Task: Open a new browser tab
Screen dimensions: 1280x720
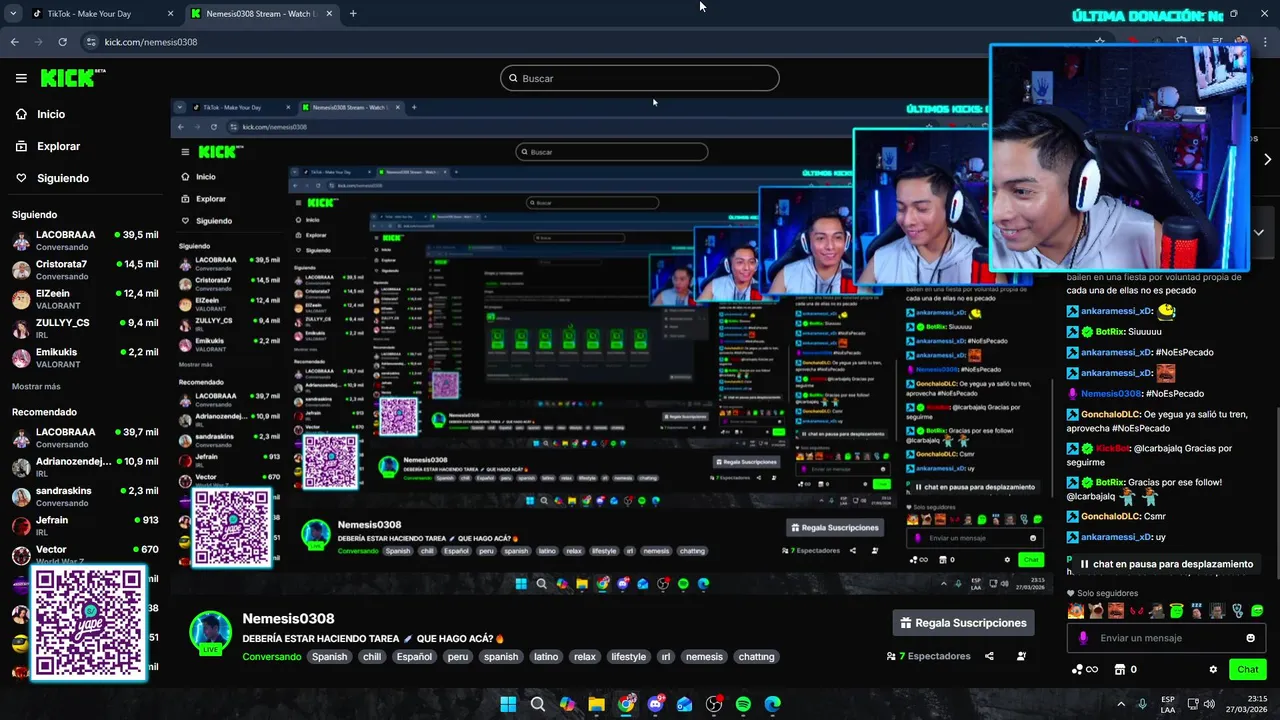Action: (353, 14)
